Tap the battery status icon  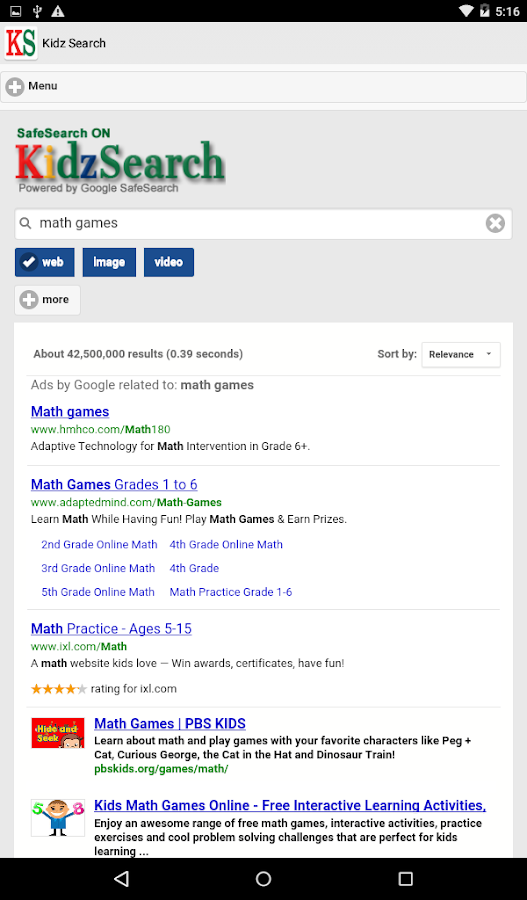(x=485, y=11)
